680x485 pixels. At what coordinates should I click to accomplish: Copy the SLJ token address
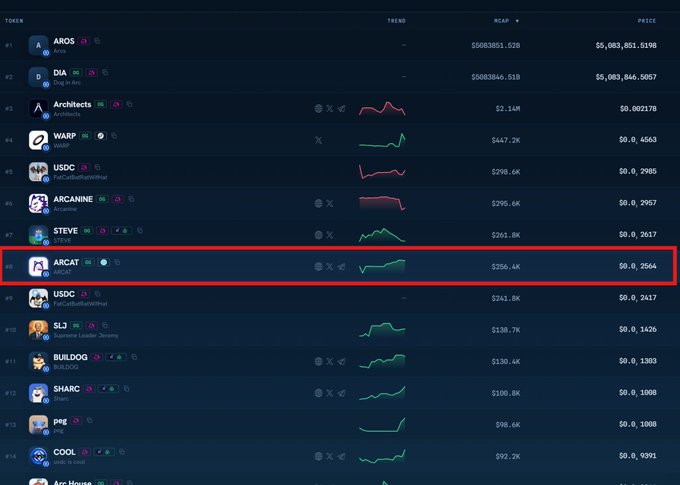[x=105, y=325]
